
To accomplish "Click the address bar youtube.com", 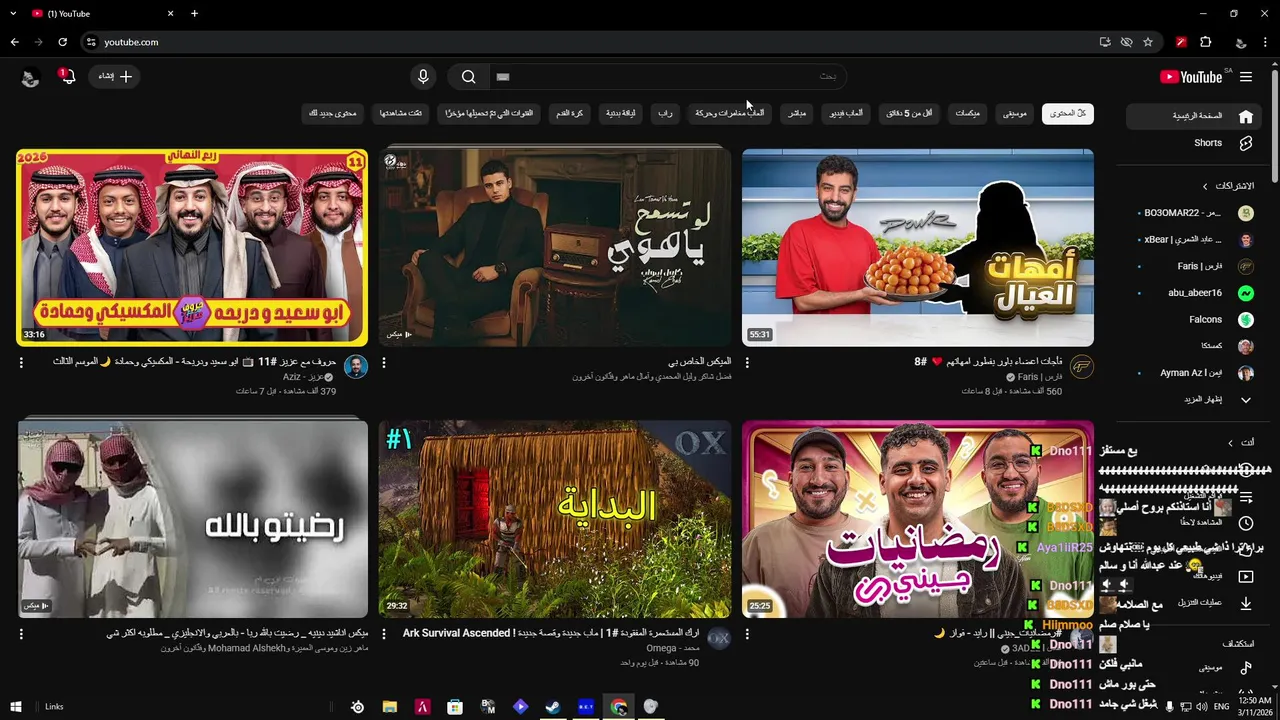I will pos(131,42).
